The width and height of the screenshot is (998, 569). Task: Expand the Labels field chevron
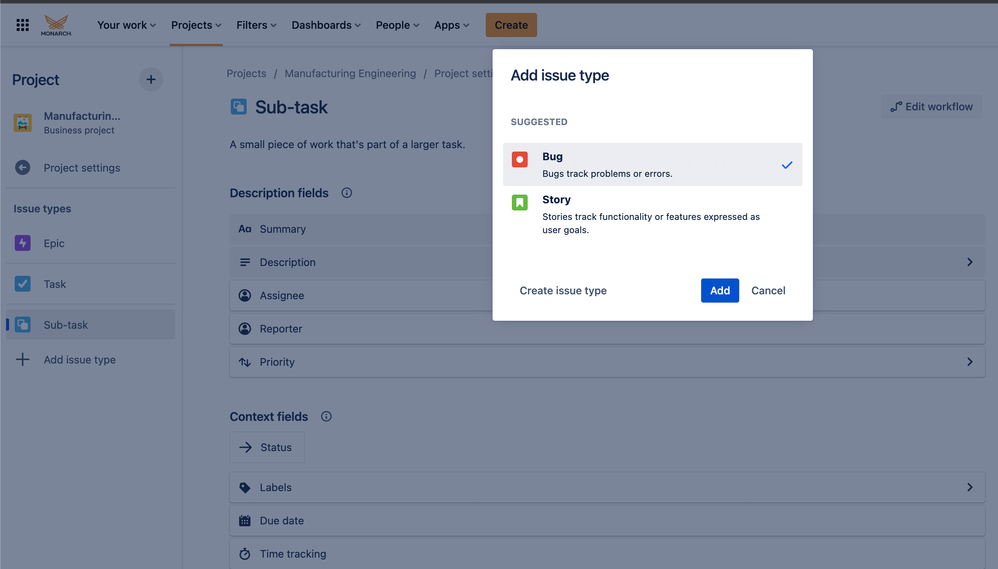point(970,488)
